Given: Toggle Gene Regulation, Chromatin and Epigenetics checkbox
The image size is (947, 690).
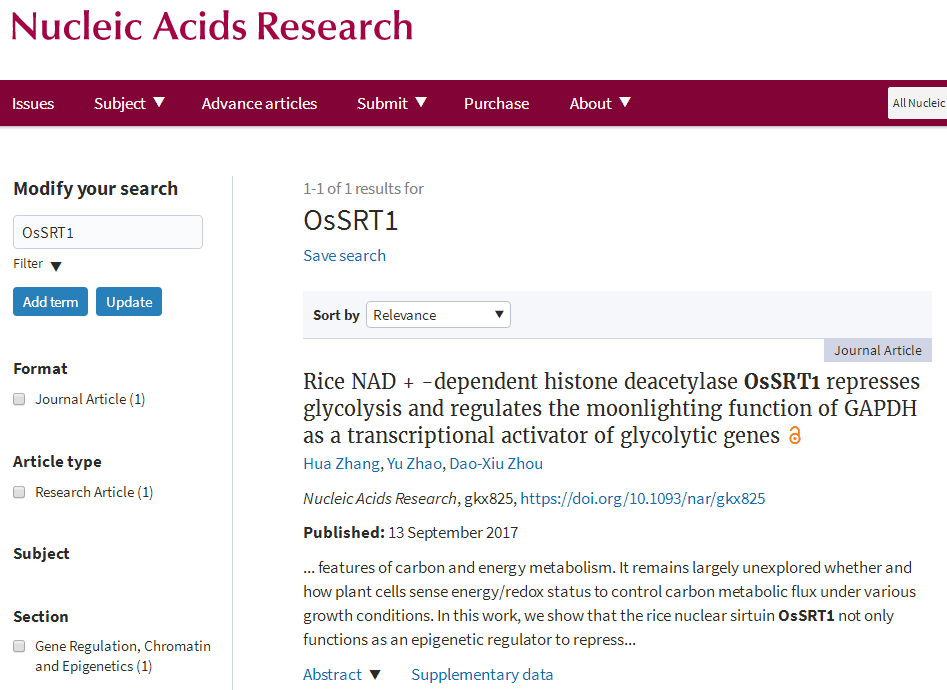Looking at the screenshot, I should (19, 646).
